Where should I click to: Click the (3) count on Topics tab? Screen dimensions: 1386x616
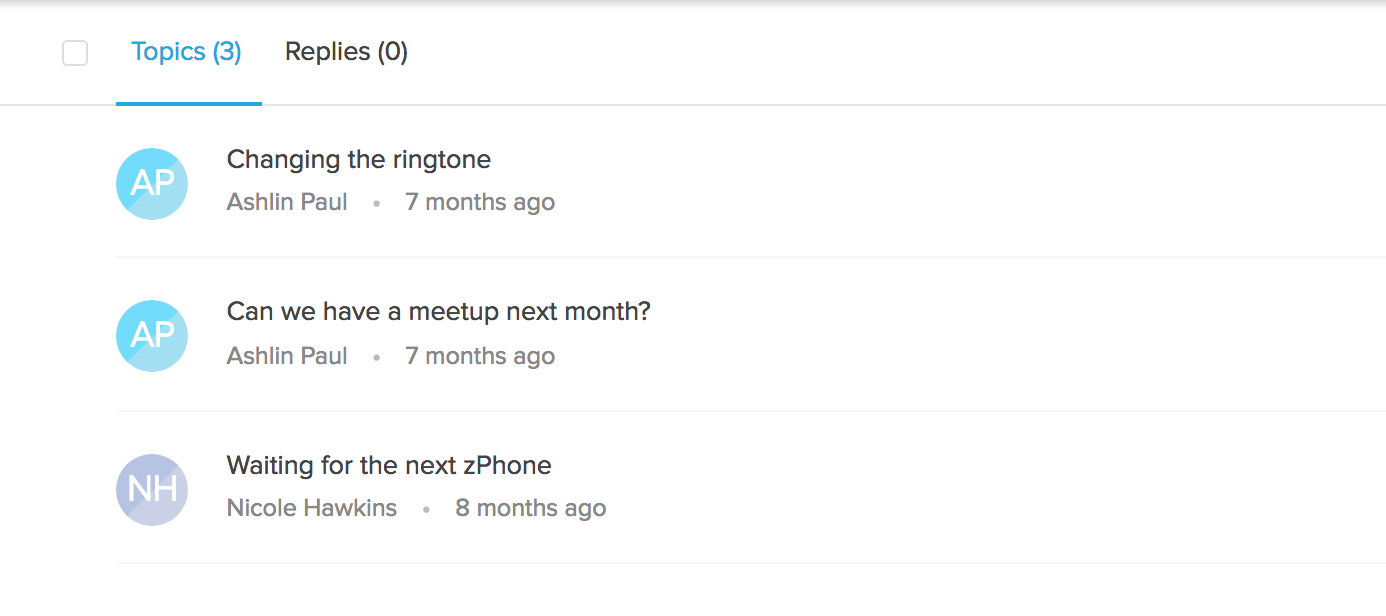(x=226, y=52)
